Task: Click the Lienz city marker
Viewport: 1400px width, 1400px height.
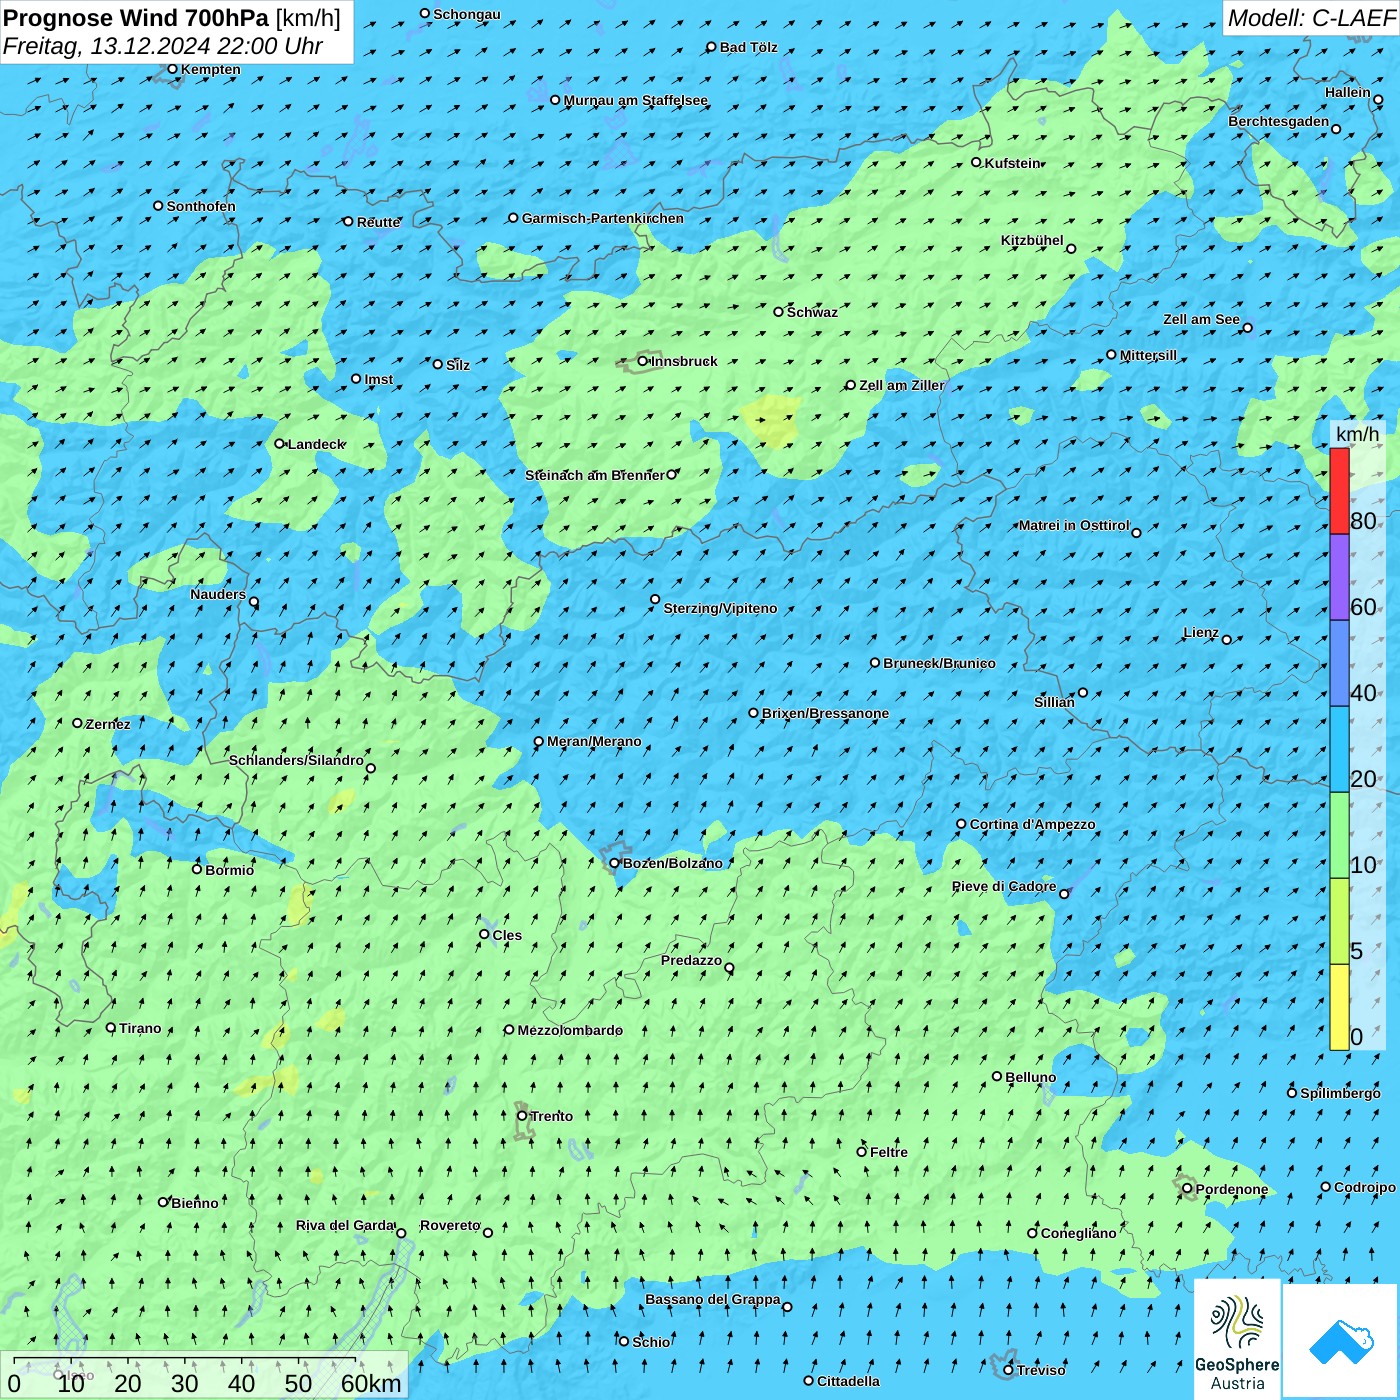Action: 1227,639
